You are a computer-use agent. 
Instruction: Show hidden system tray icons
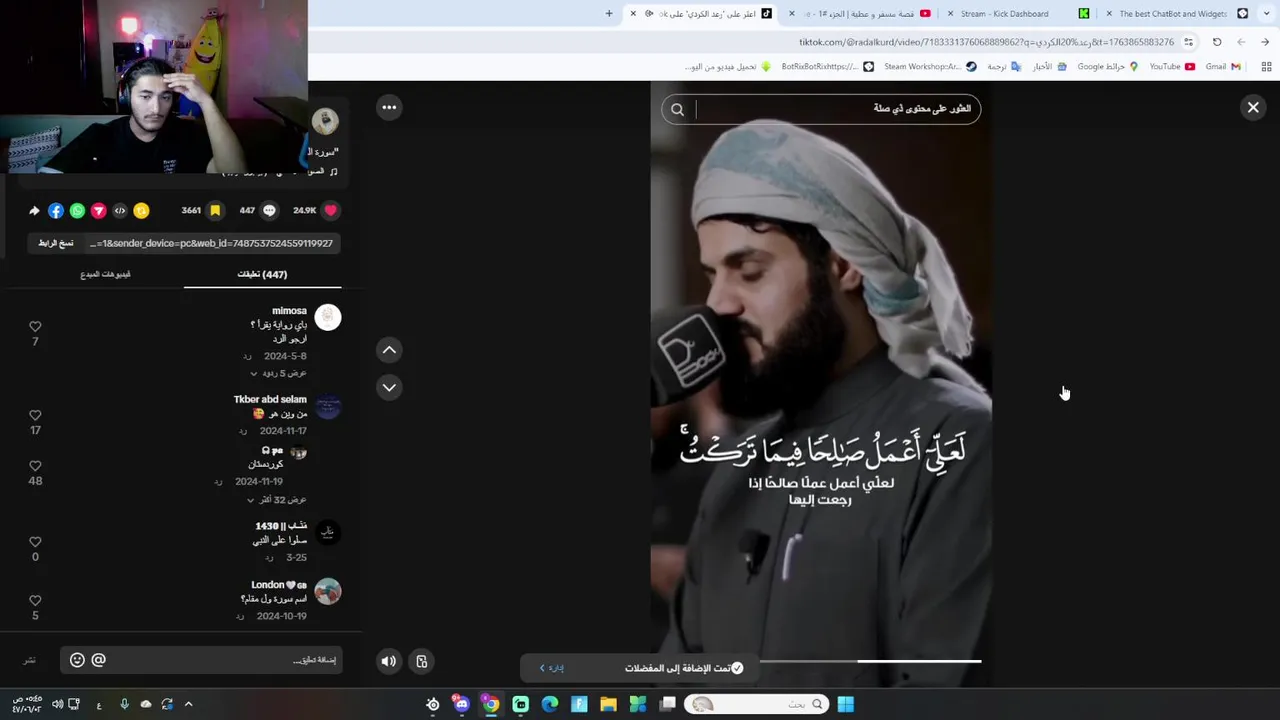tap(188, 704)
